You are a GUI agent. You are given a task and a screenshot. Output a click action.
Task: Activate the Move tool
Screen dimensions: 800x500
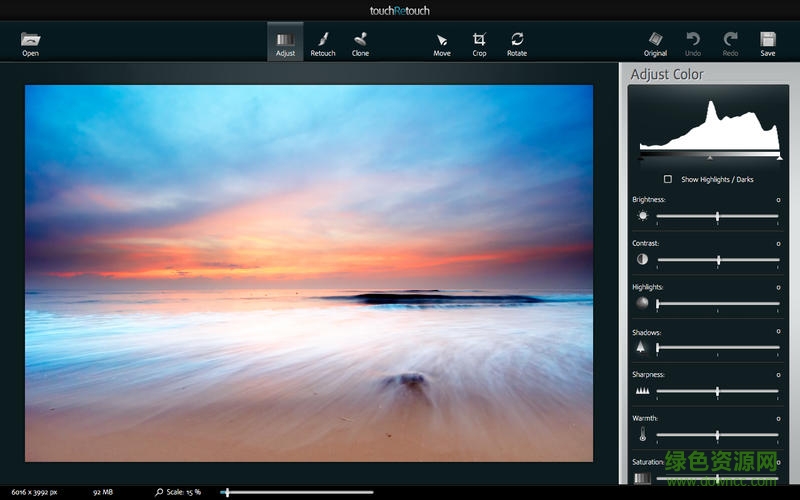[442, 43]
